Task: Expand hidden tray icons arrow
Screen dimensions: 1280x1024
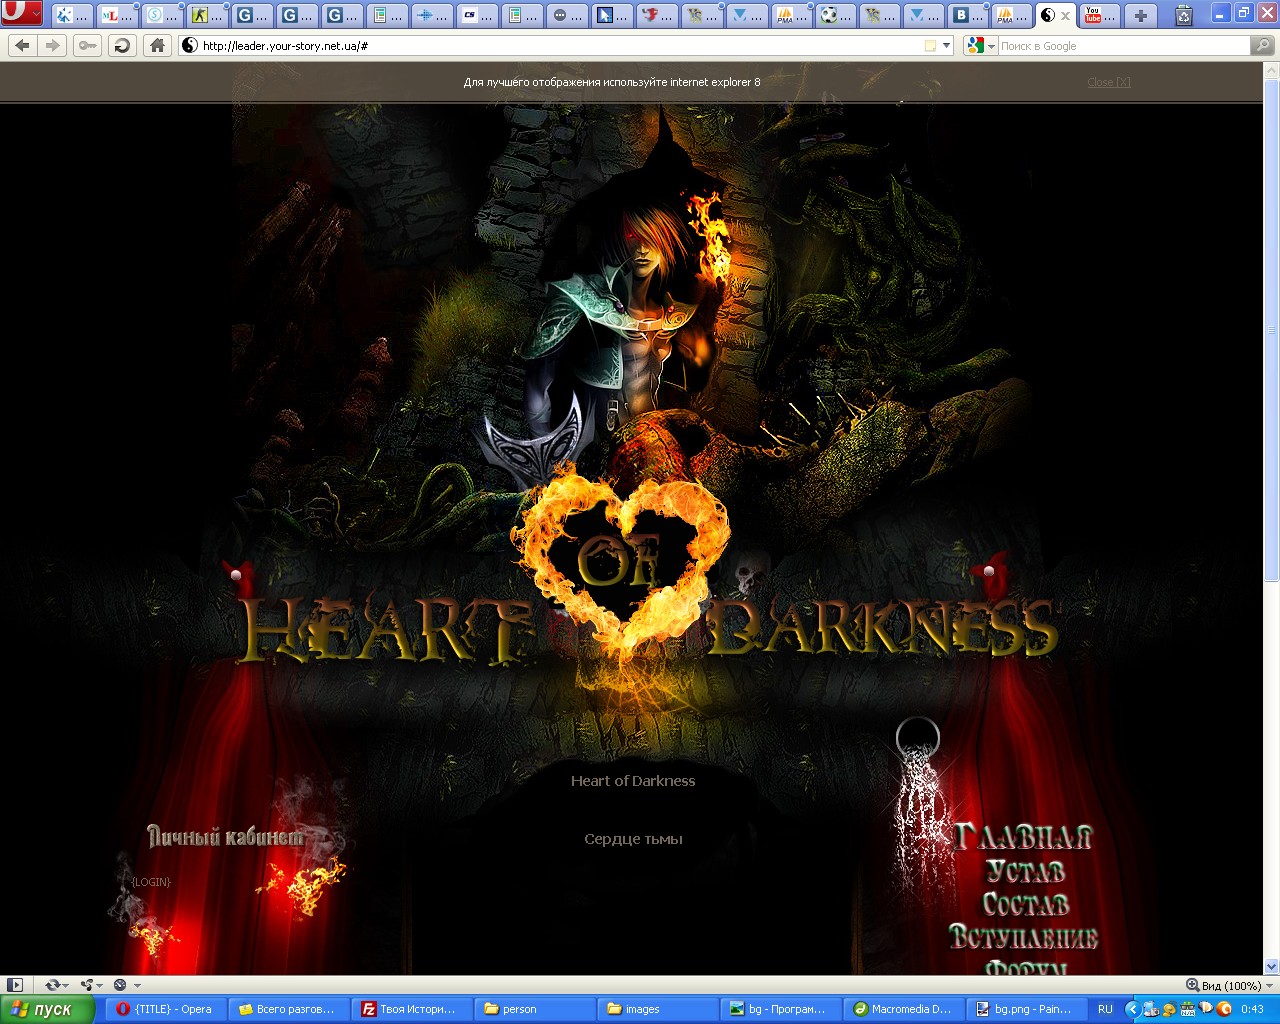Action: click(1133, 1009)
